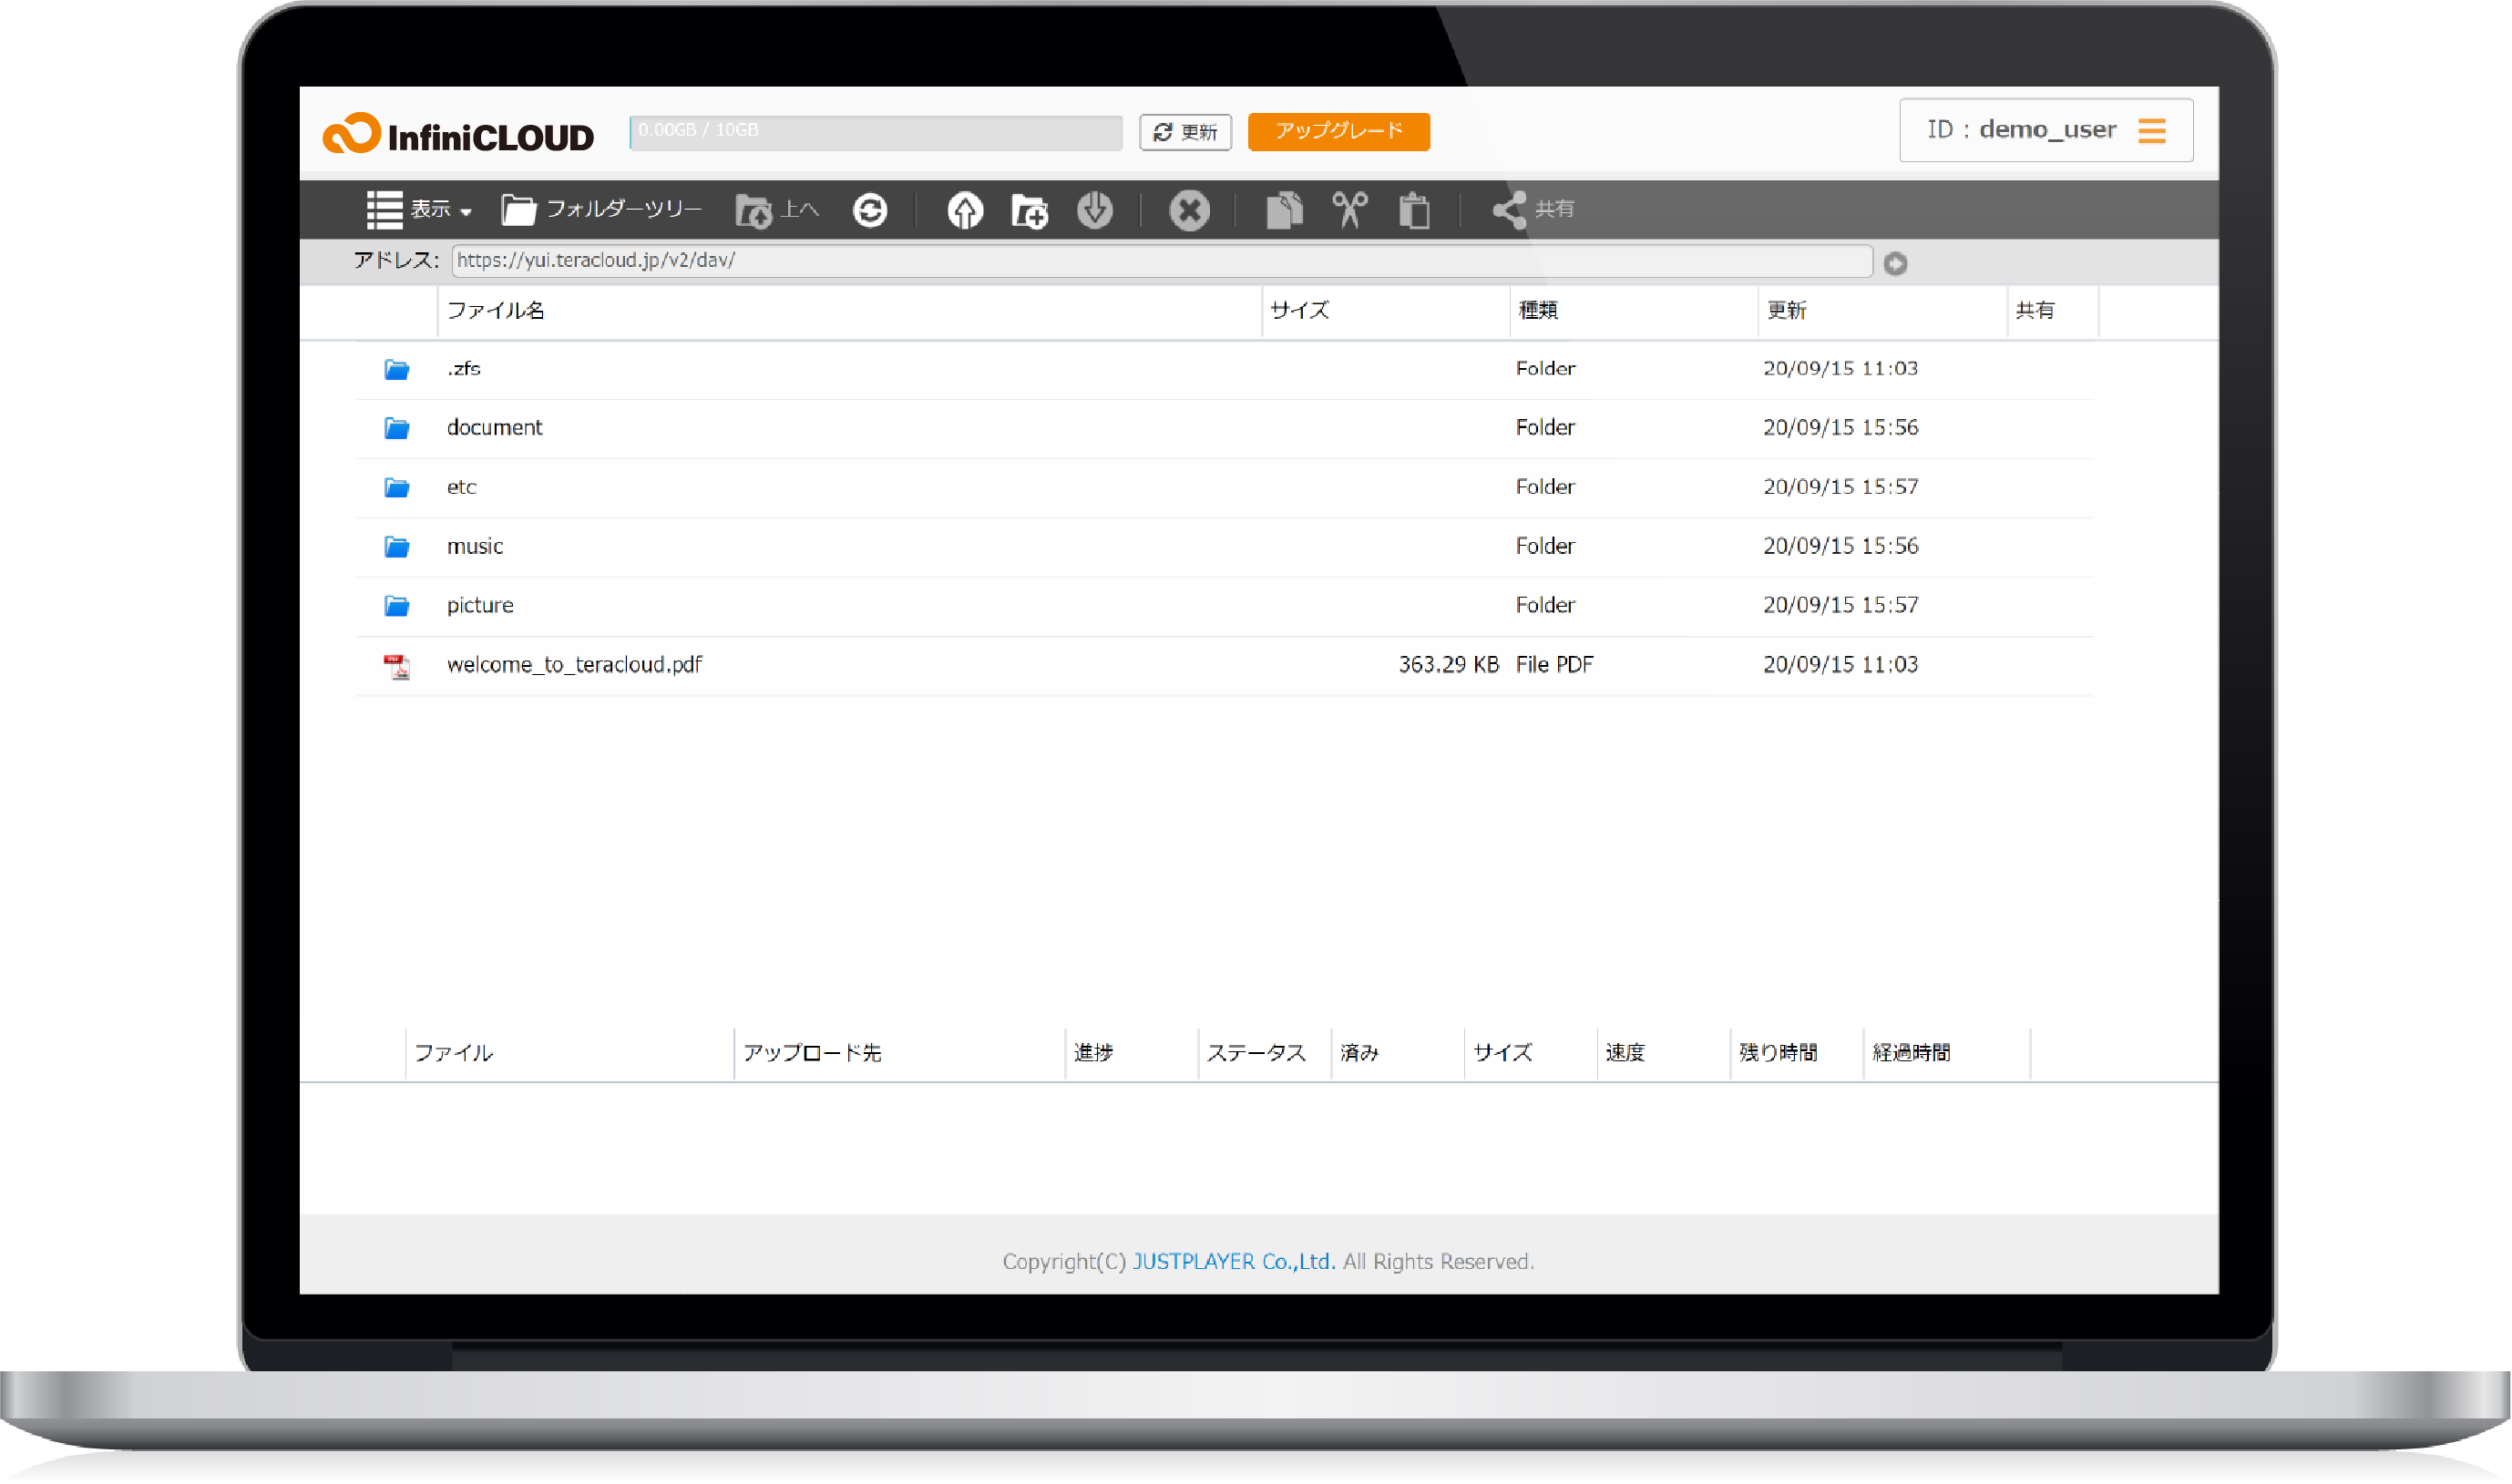The width and height of the screenshot is (2512, 1484).
Task: Paste from the clipboard
Action: click(x=1414, y=211)
